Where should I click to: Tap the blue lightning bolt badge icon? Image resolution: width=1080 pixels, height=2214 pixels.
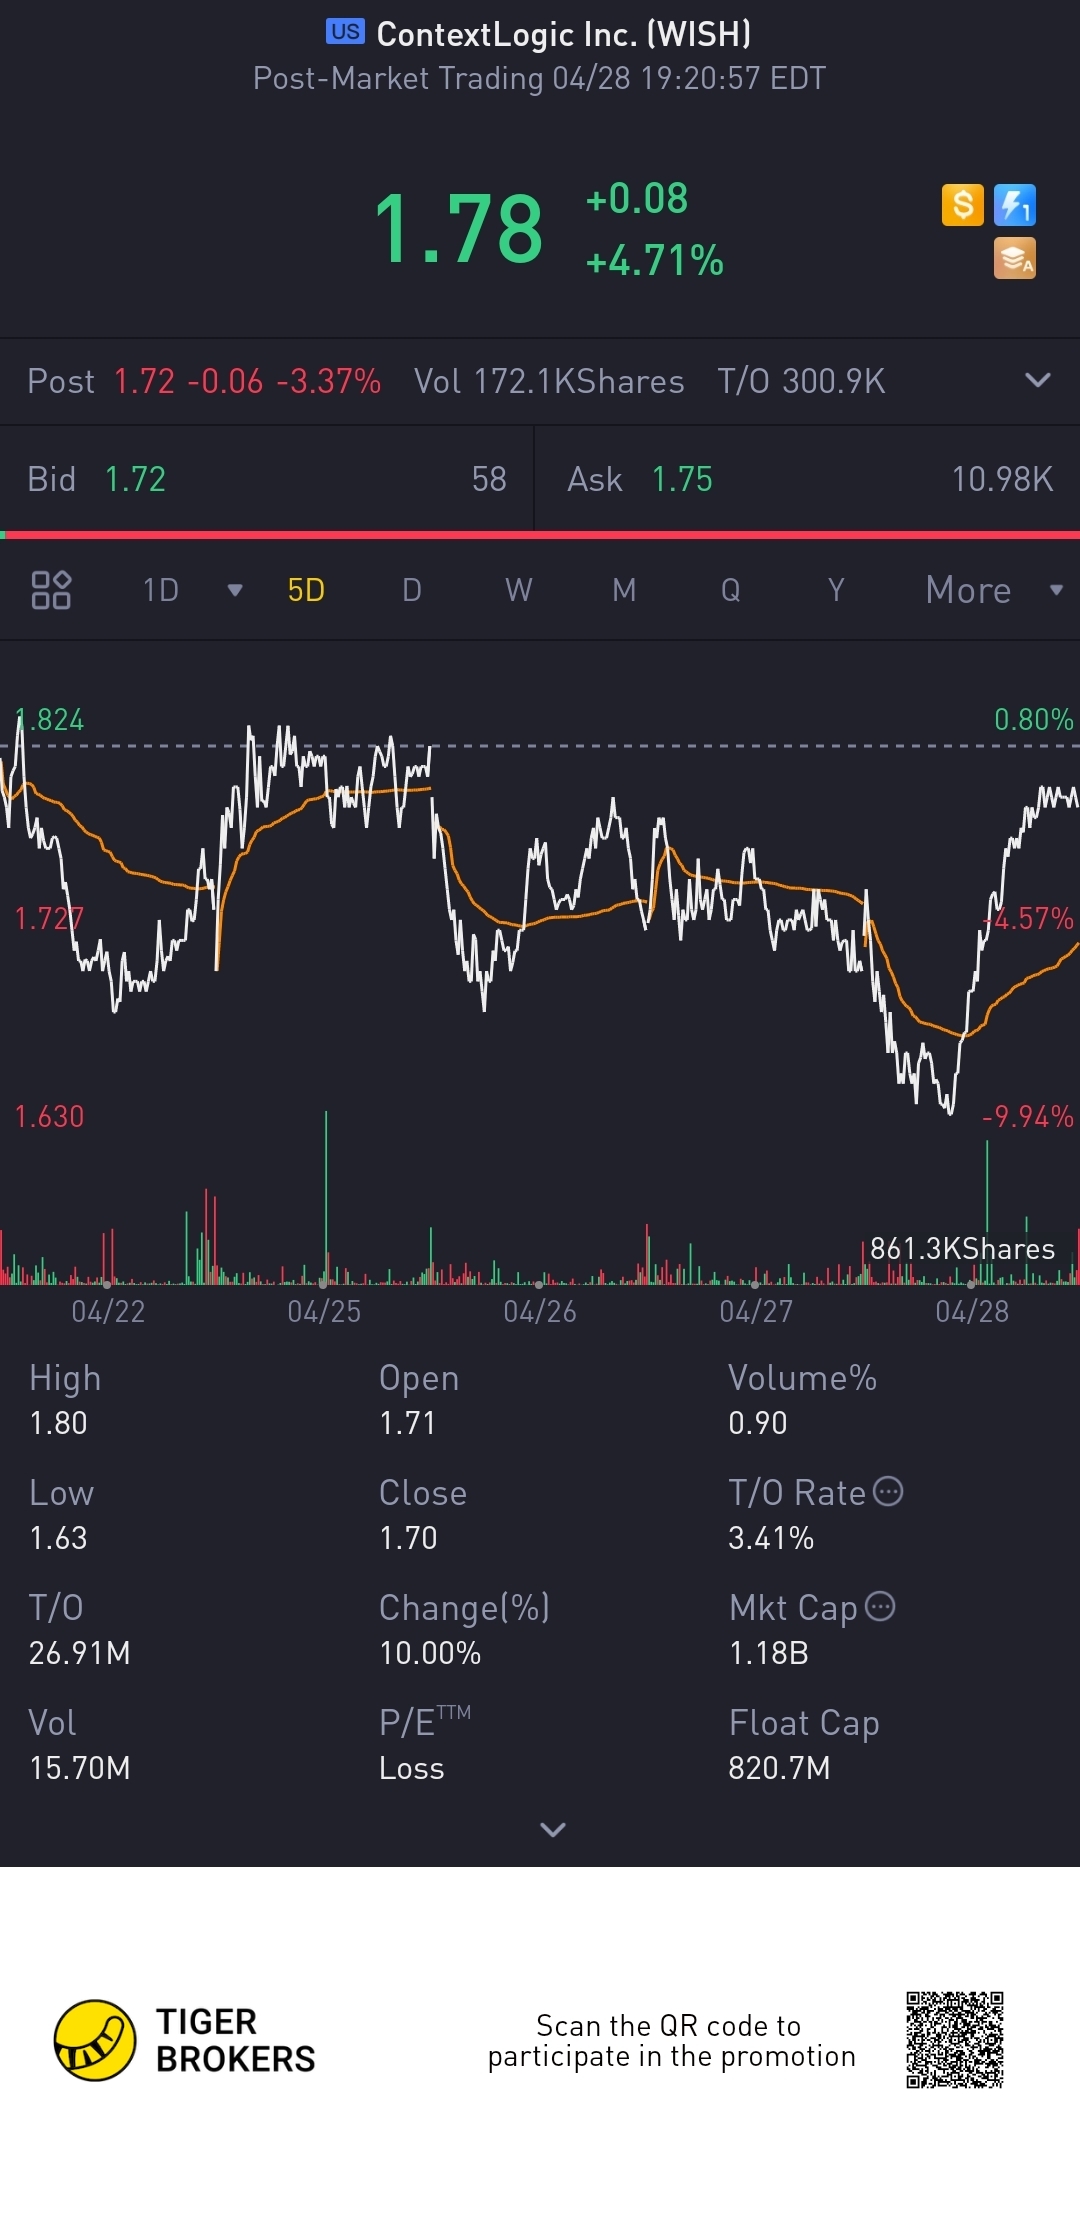click(1014, 205)
